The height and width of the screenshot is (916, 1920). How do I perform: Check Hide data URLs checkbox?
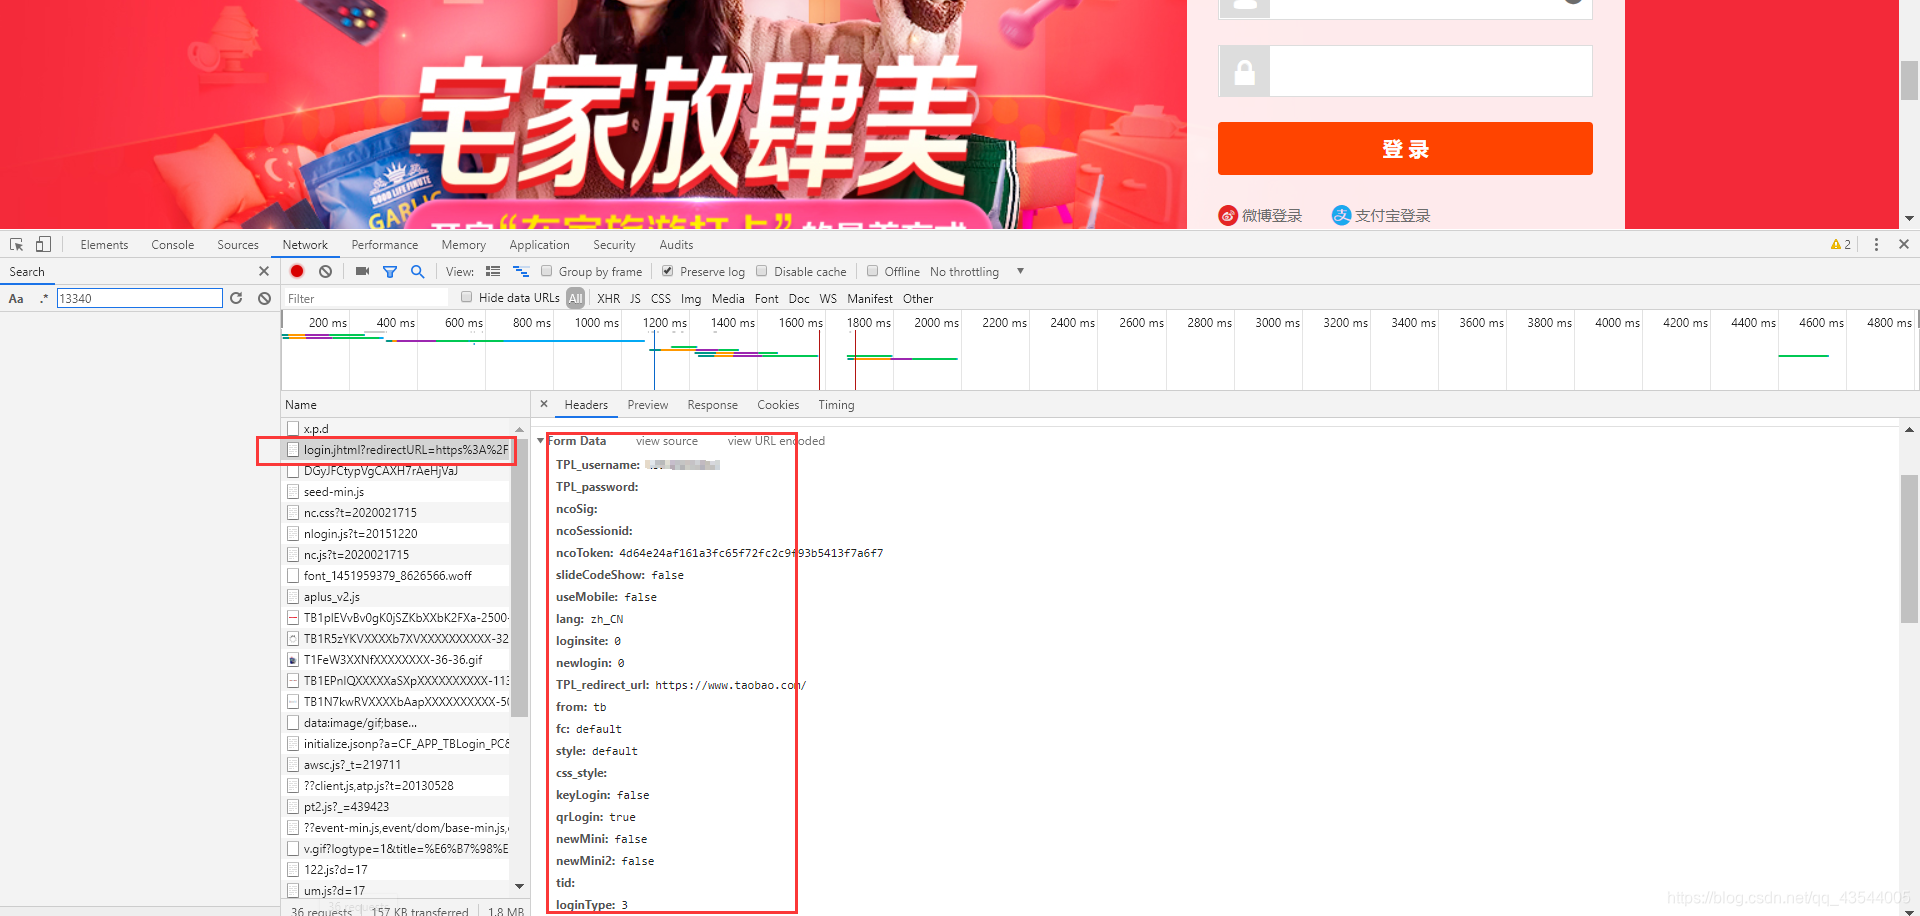(x=466, y=297)
